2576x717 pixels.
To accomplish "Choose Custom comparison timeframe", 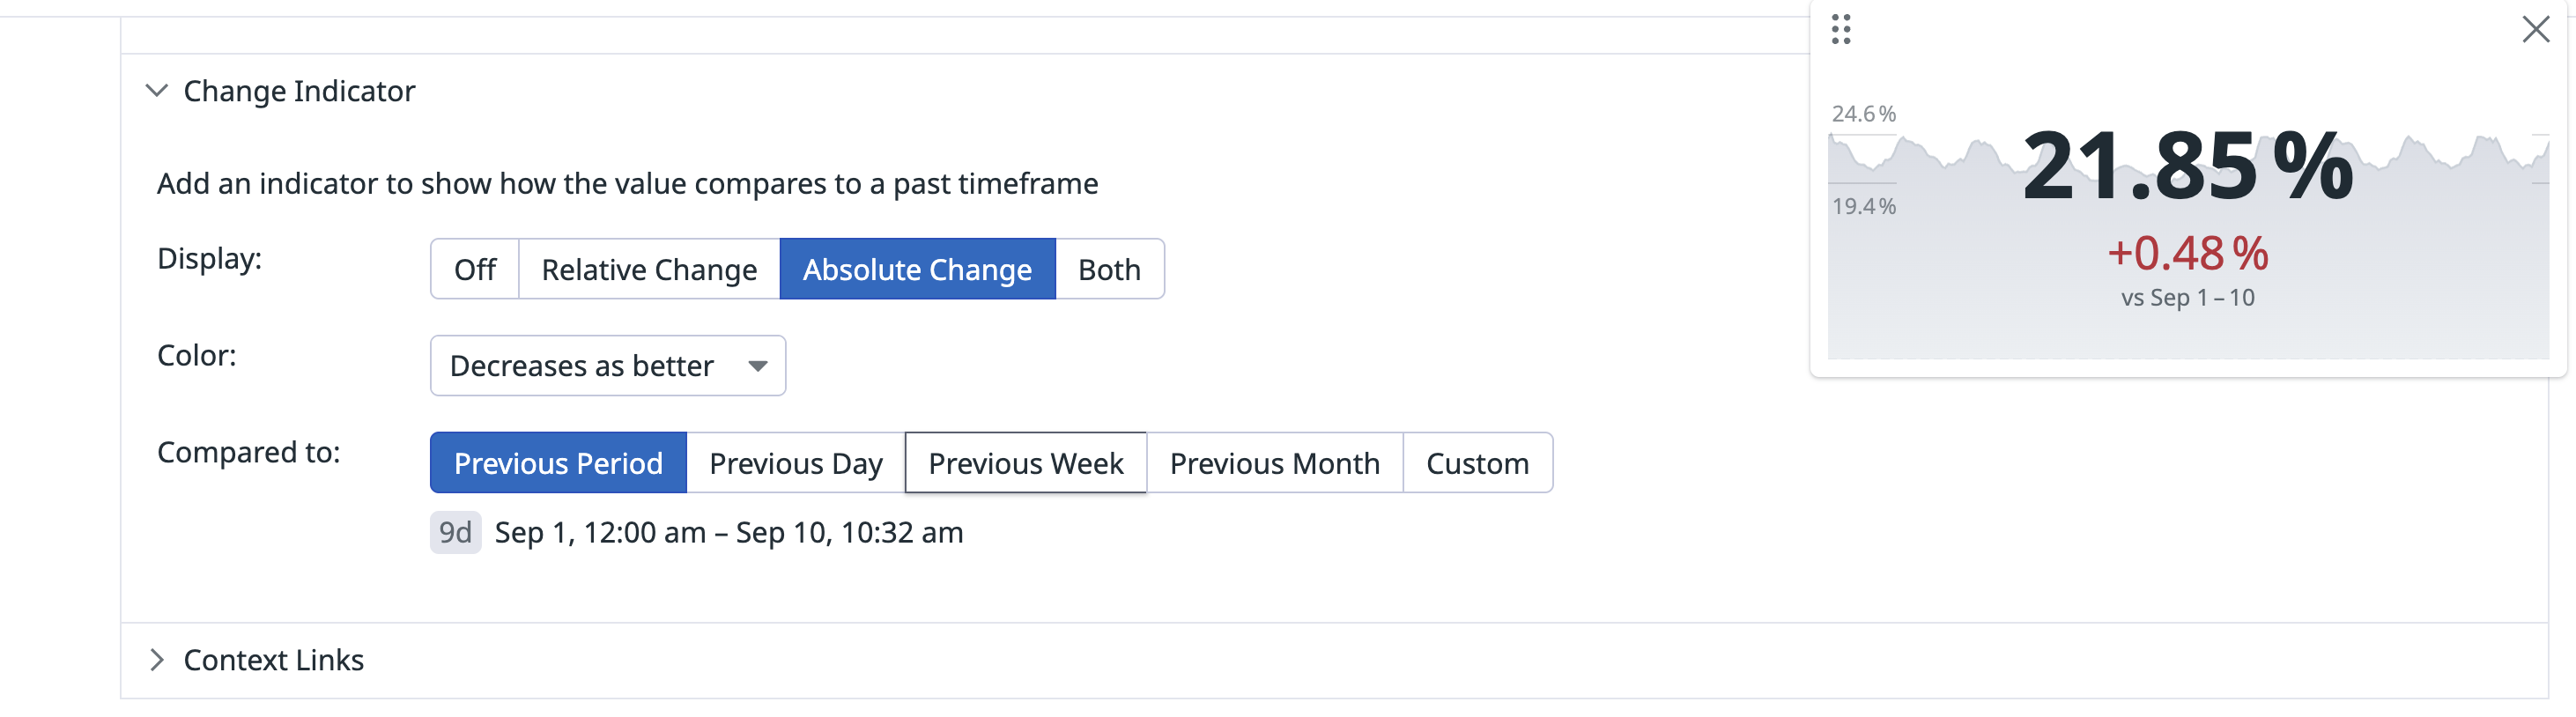I will coord(1477,463).
